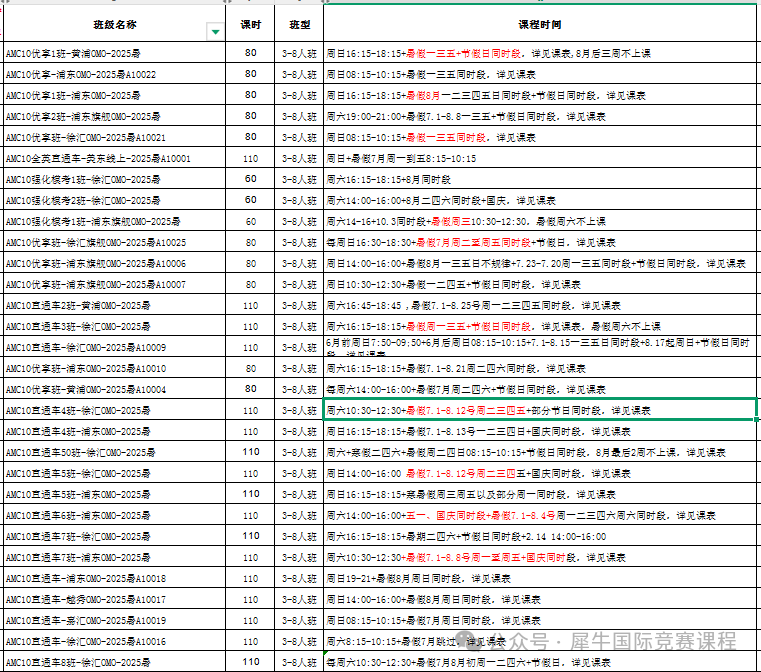The width and height of the screenshot is (761, 672).
Task: Click the green-outlined active schedule cell
Action: (538, 410)
